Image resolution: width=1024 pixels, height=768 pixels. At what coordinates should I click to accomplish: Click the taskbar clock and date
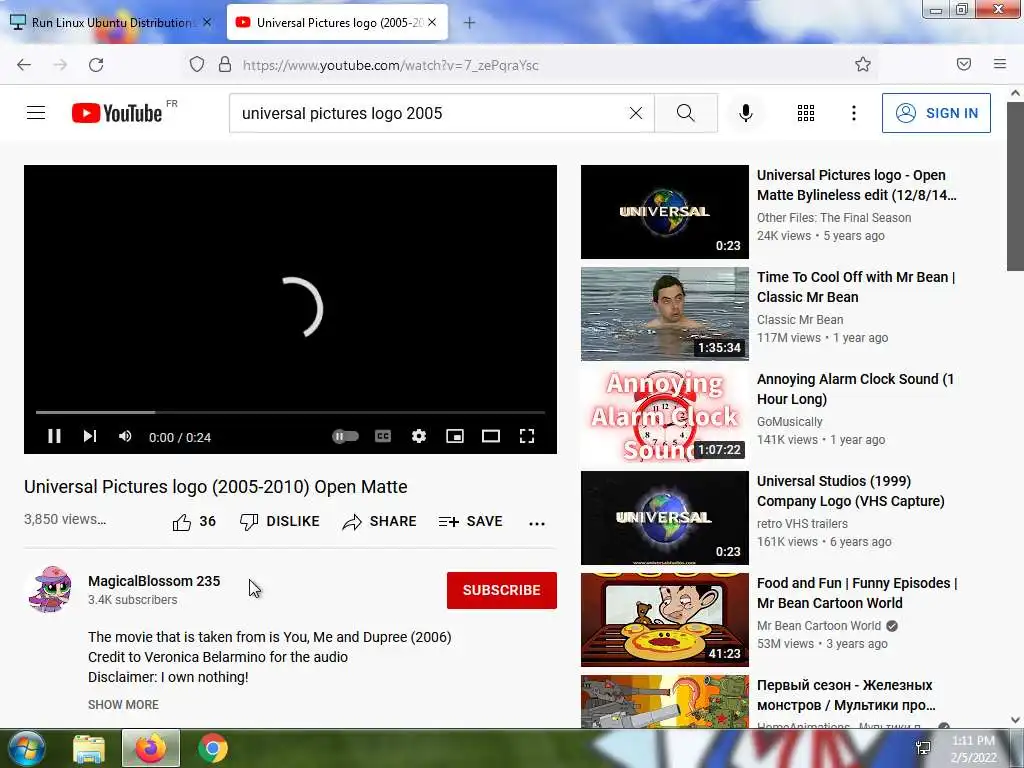pos(973,749)
